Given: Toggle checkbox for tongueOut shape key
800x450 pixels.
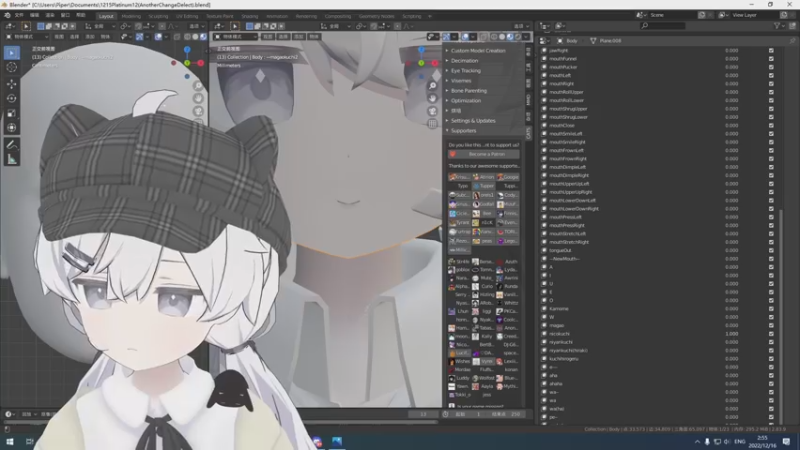Looking at the screenshot, I should 771,251.
